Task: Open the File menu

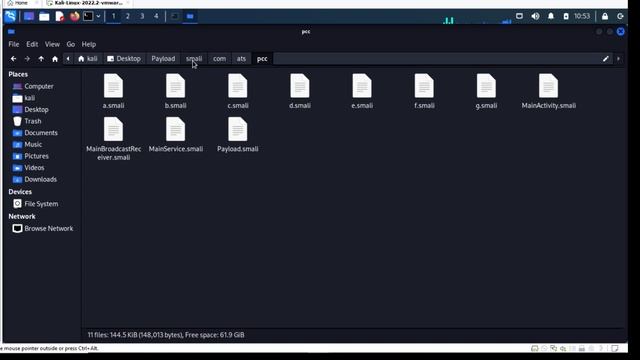Action: pos(13,44)
